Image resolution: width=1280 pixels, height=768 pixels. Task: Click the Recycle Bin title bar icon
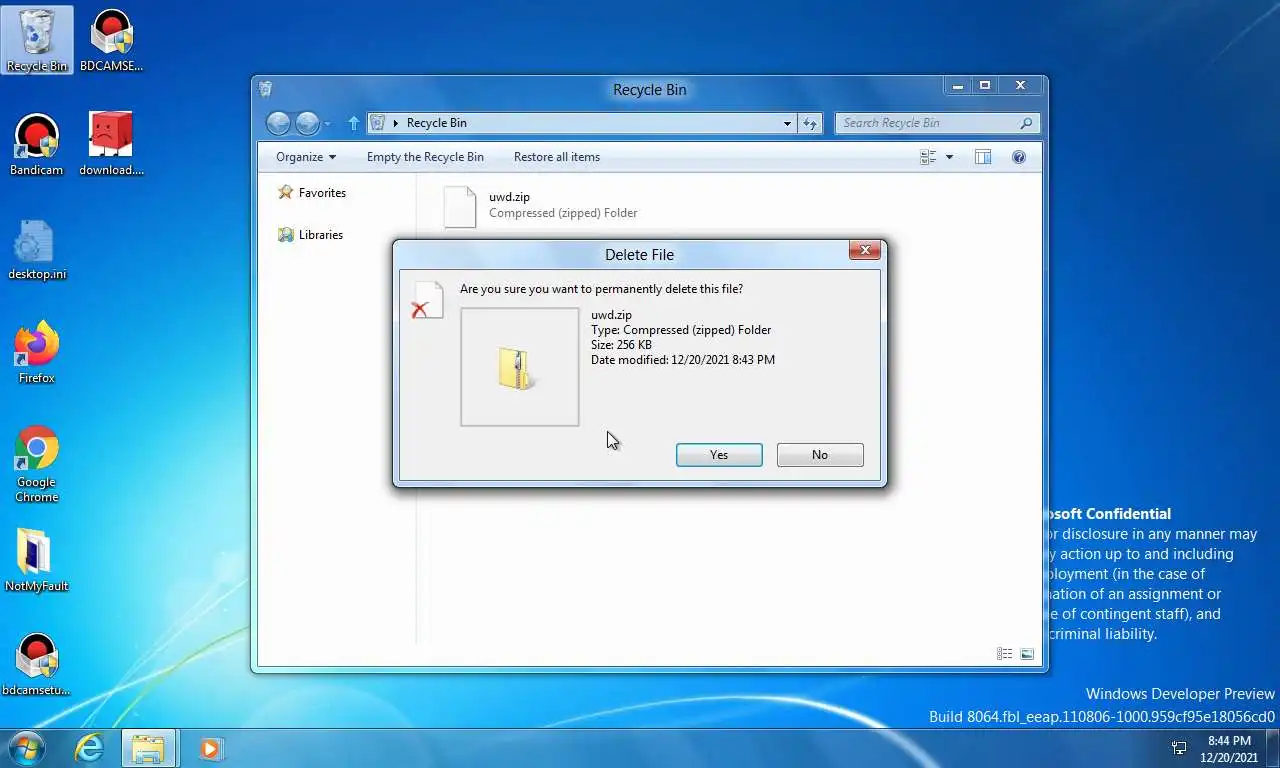coord(266,89)
